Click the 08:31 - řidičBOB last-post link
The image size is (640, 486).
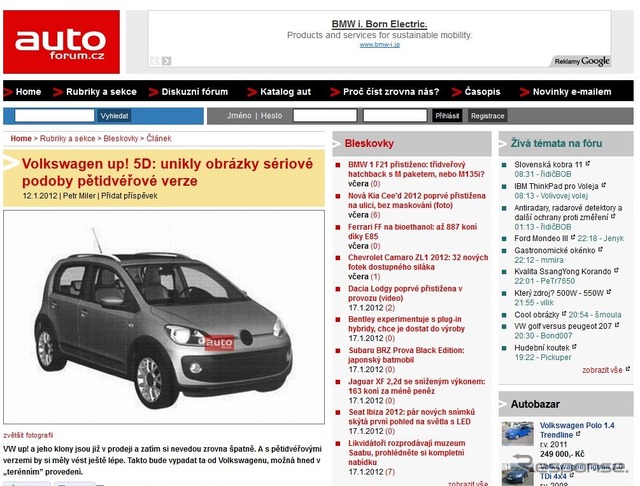pos(542,174)
